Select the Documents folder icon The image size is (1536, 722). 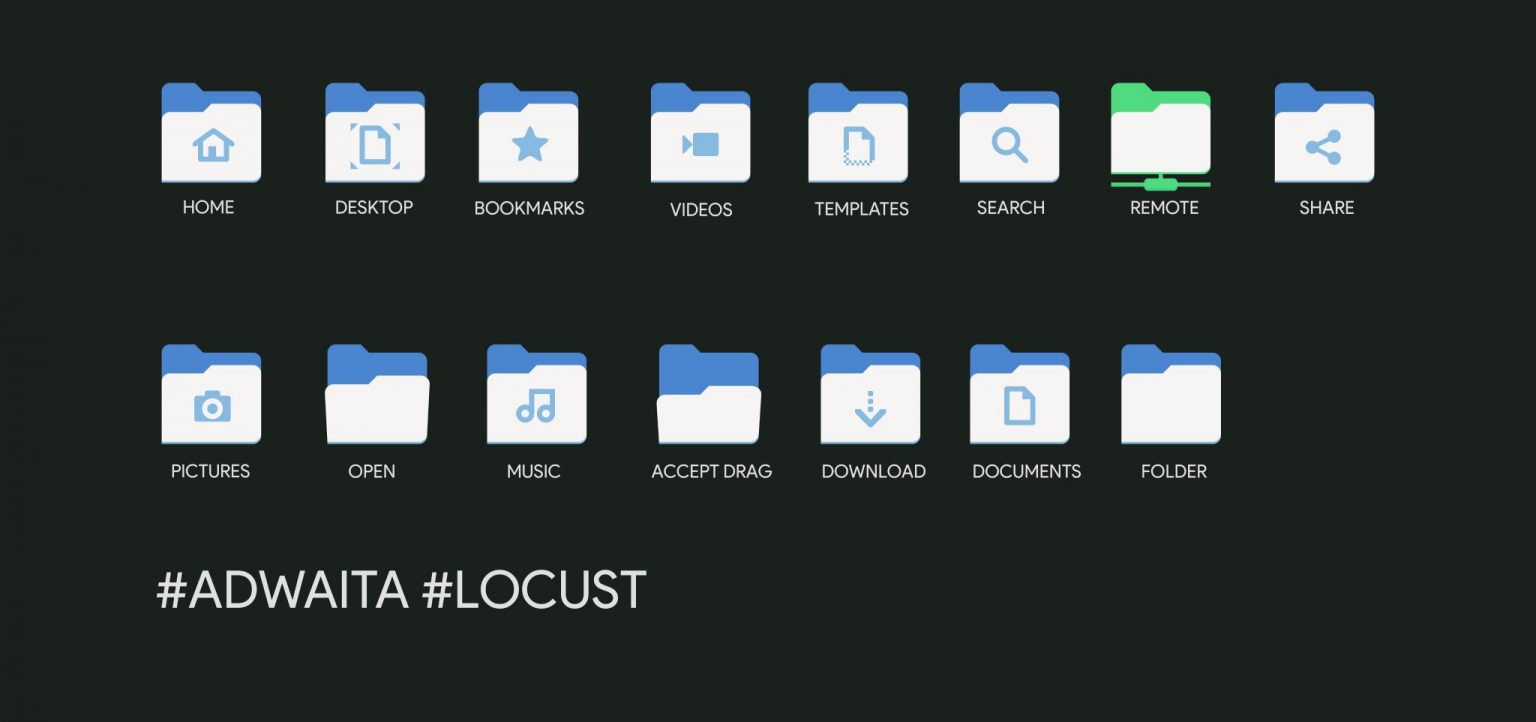click(x=1020, y=395)
